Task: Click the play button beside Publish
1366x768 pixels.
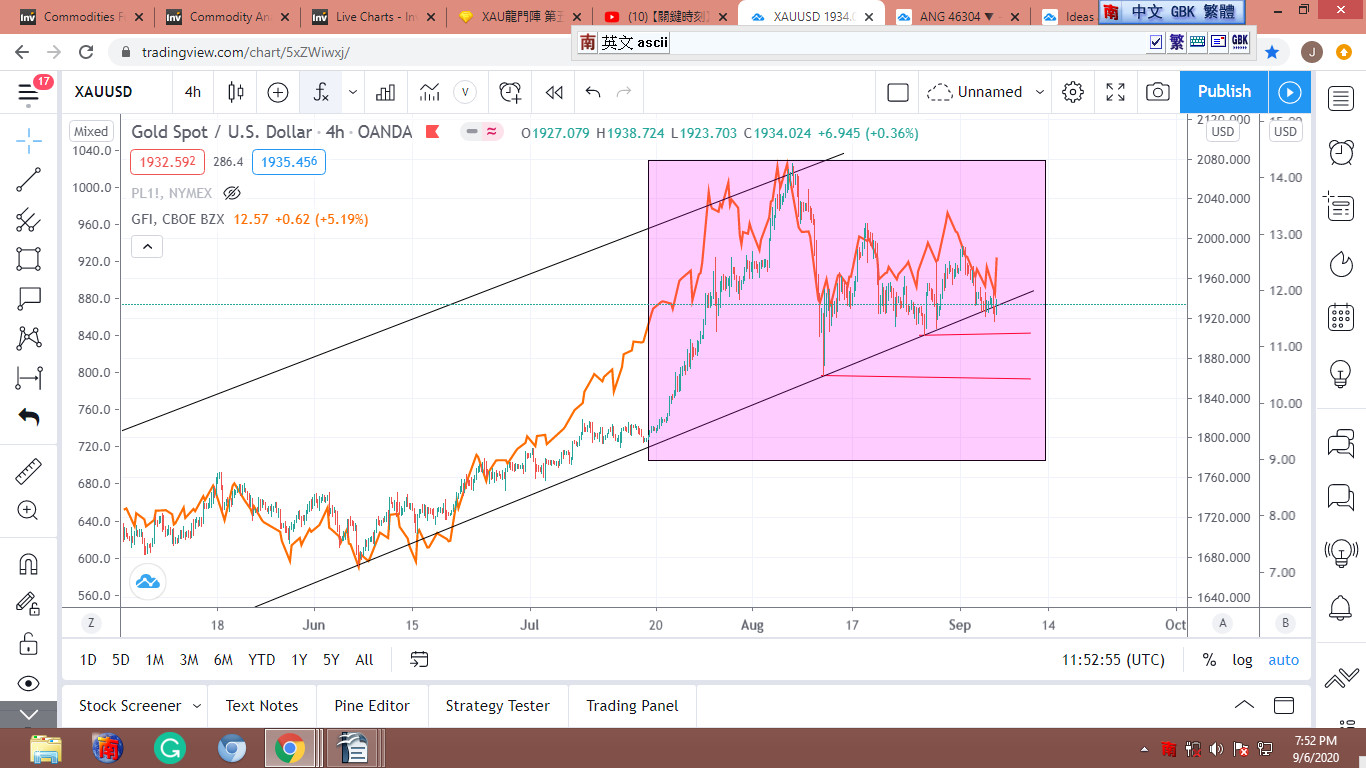Action: click(x=1289, y=92)
